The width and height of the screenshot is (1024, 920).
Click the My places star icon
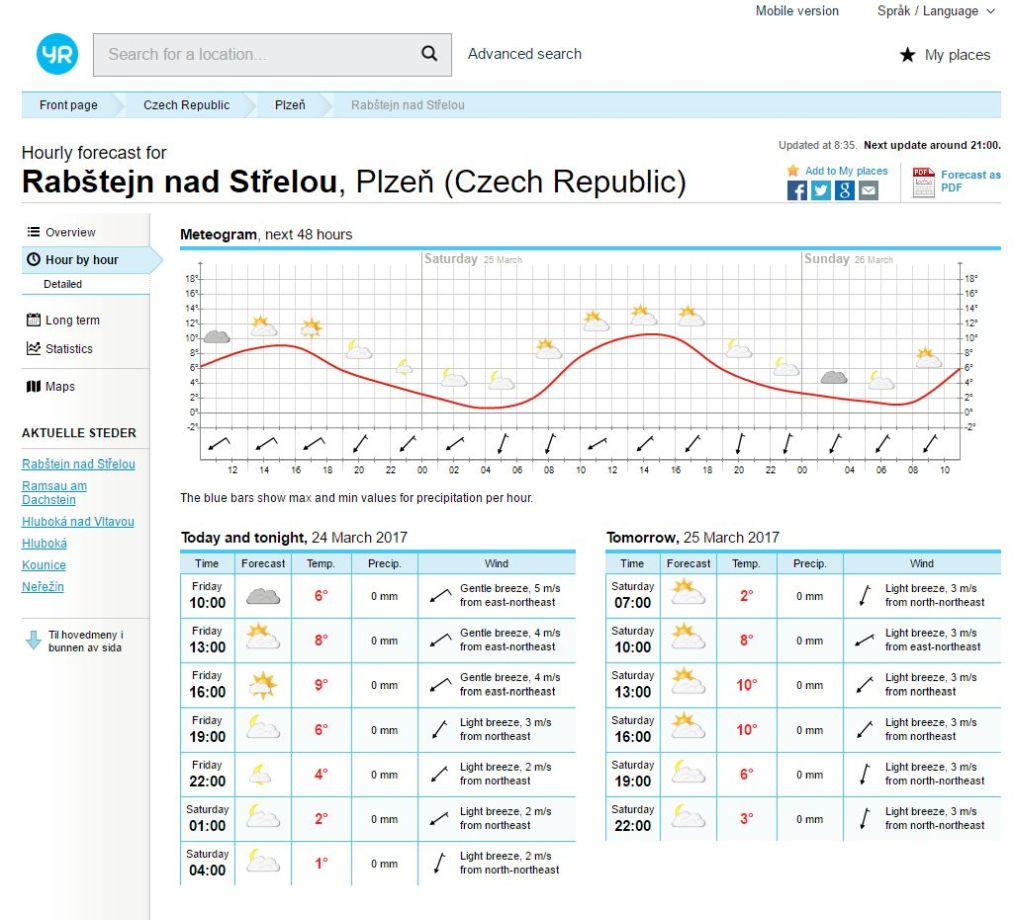coord(907,55)
